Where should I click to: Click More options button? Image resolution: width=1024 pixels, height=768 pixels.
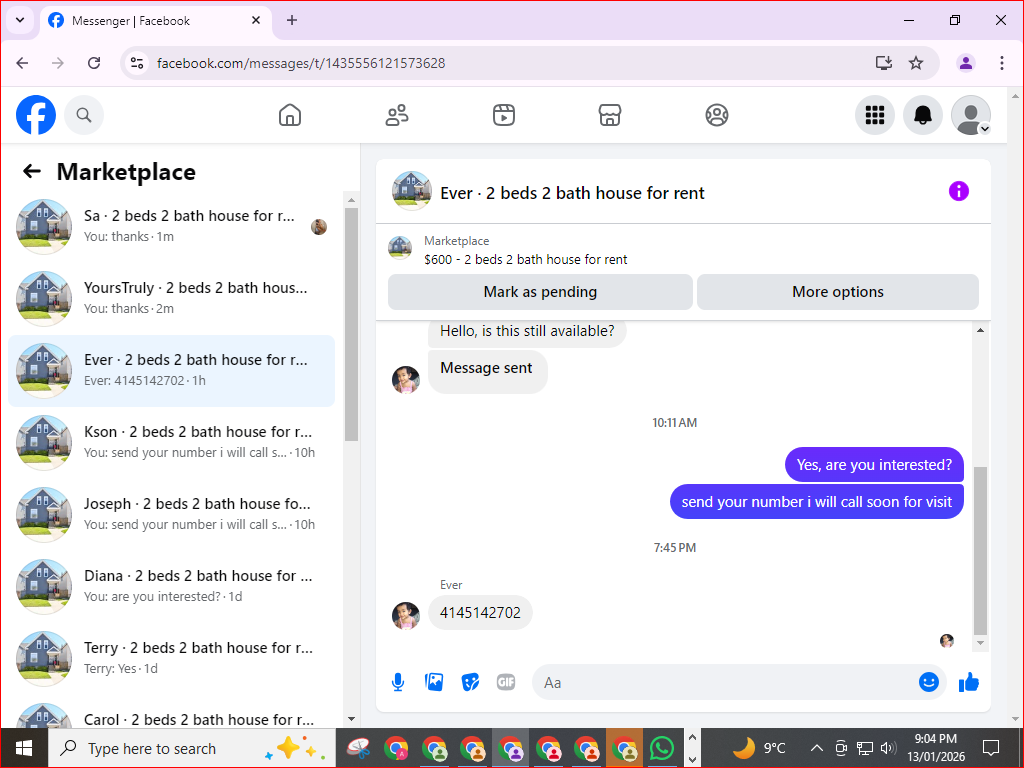pos(838,292)
